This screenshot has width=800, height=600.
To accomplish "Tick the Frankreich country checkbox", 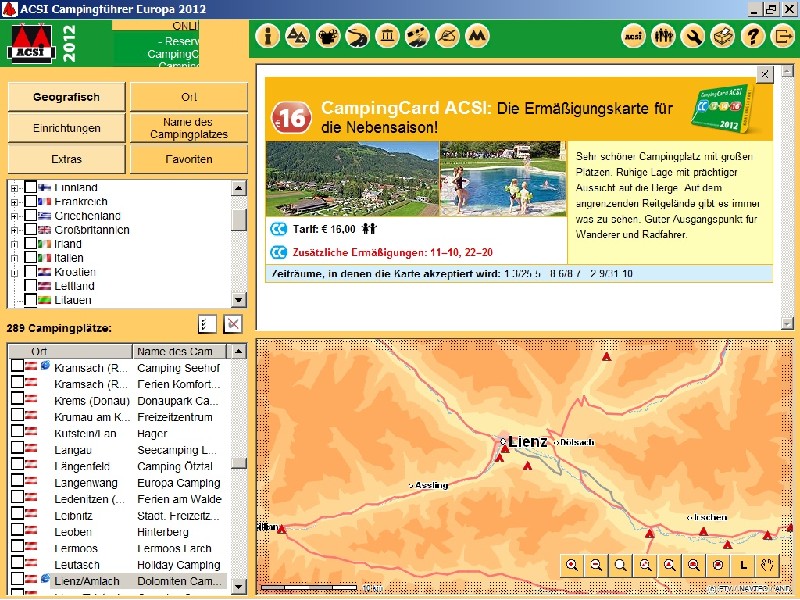I will [x=31, y=201].
